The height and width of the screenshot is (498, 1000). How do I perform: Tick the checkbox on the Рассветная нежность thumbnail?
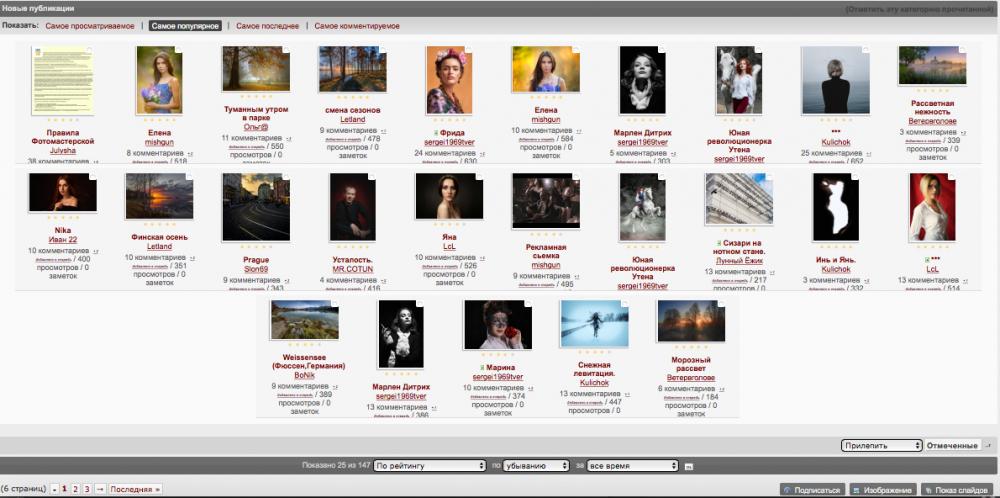coord(962,50)
